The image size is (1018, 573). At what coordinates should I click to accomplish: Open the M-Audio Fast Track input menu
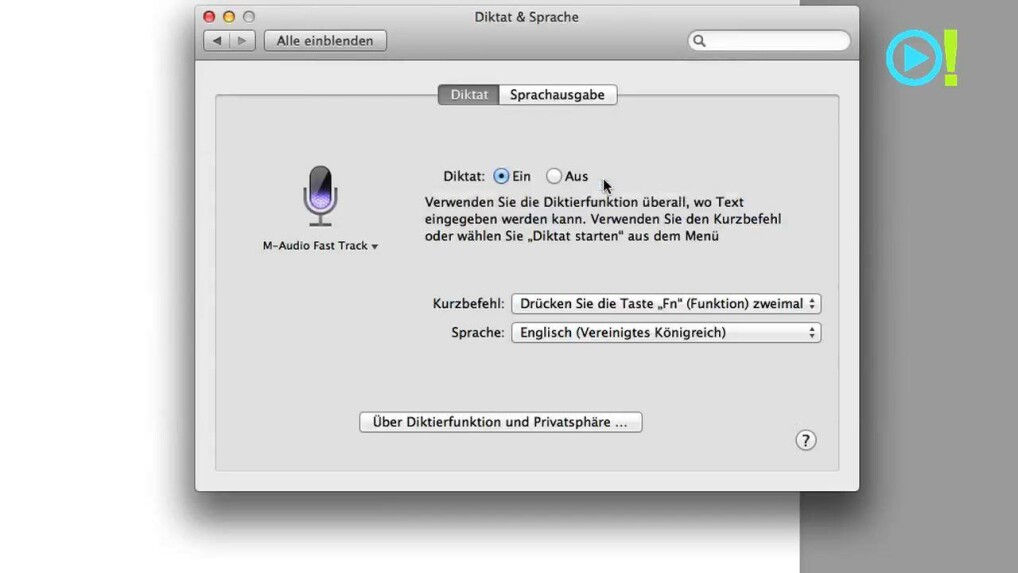click(320, 246)
